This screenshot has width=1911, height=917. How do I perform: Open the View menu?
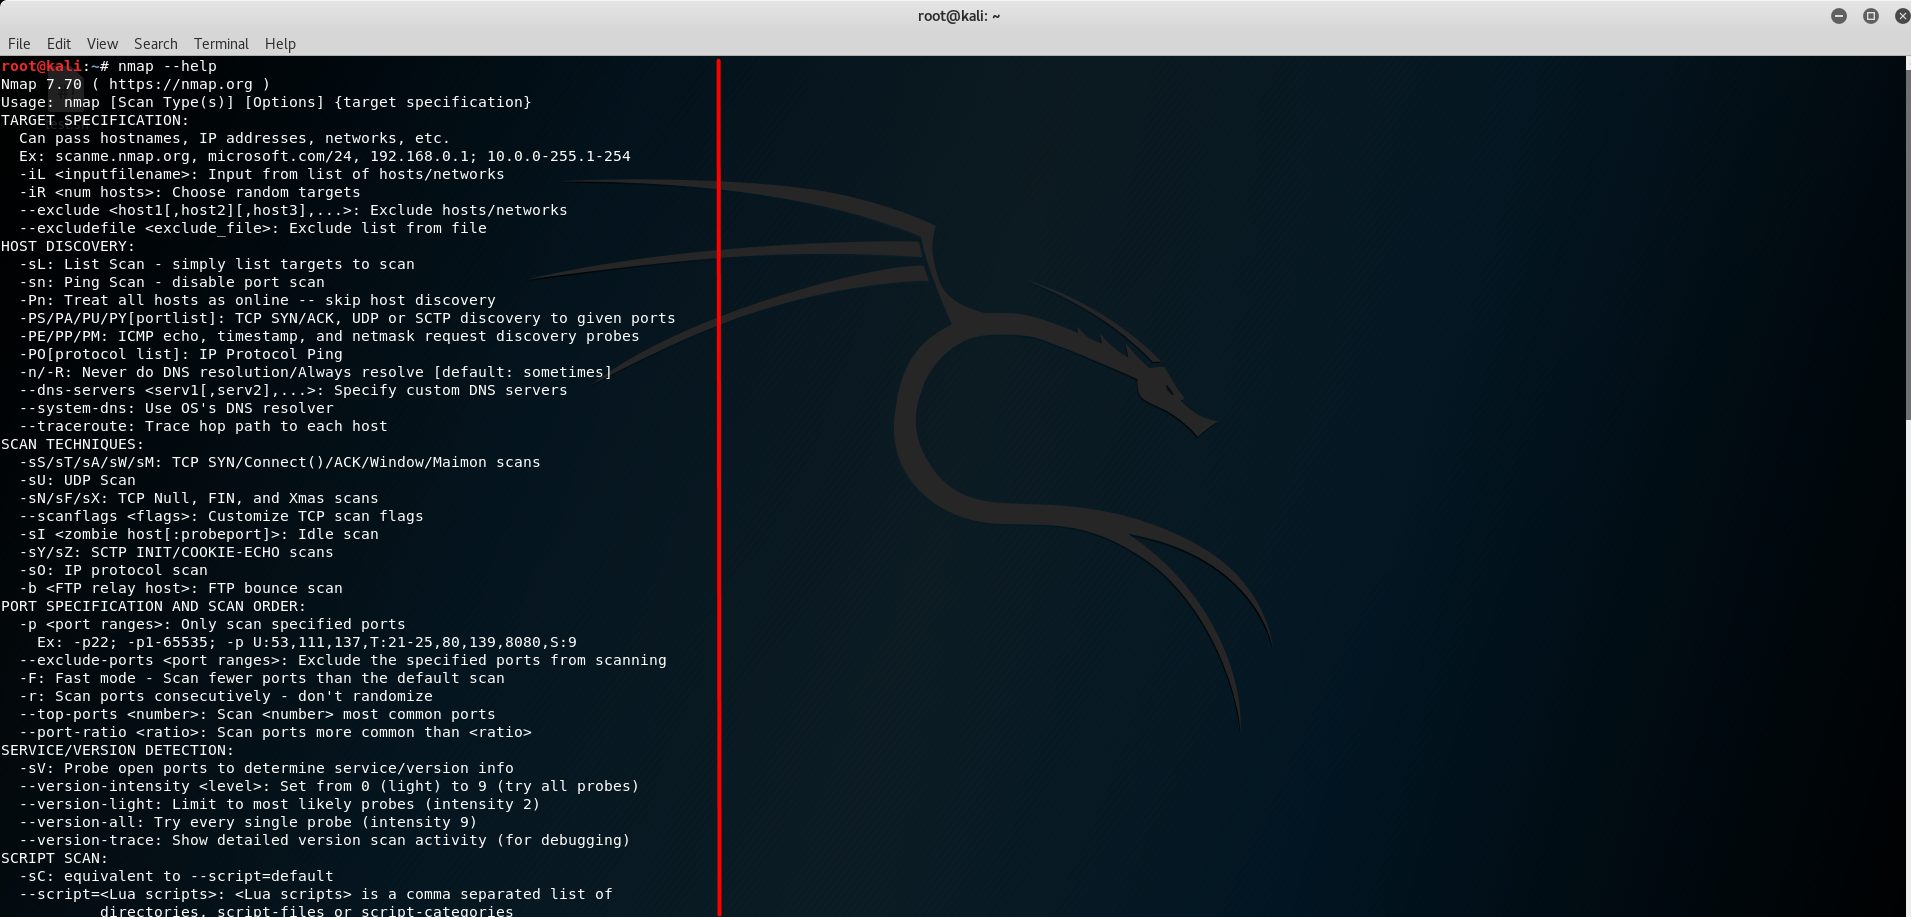102,44
